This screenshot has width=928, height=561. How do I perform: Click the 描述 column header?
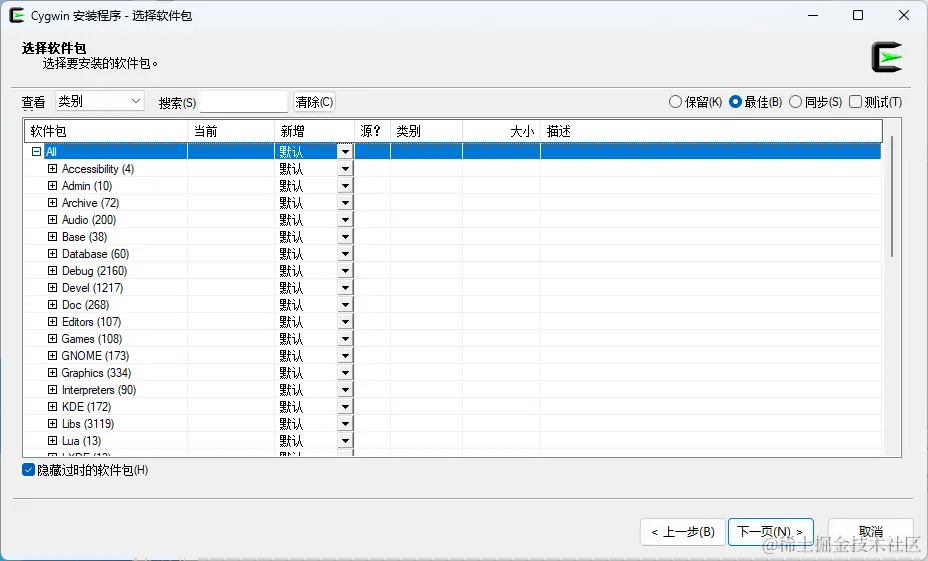[x=711, y=131]
